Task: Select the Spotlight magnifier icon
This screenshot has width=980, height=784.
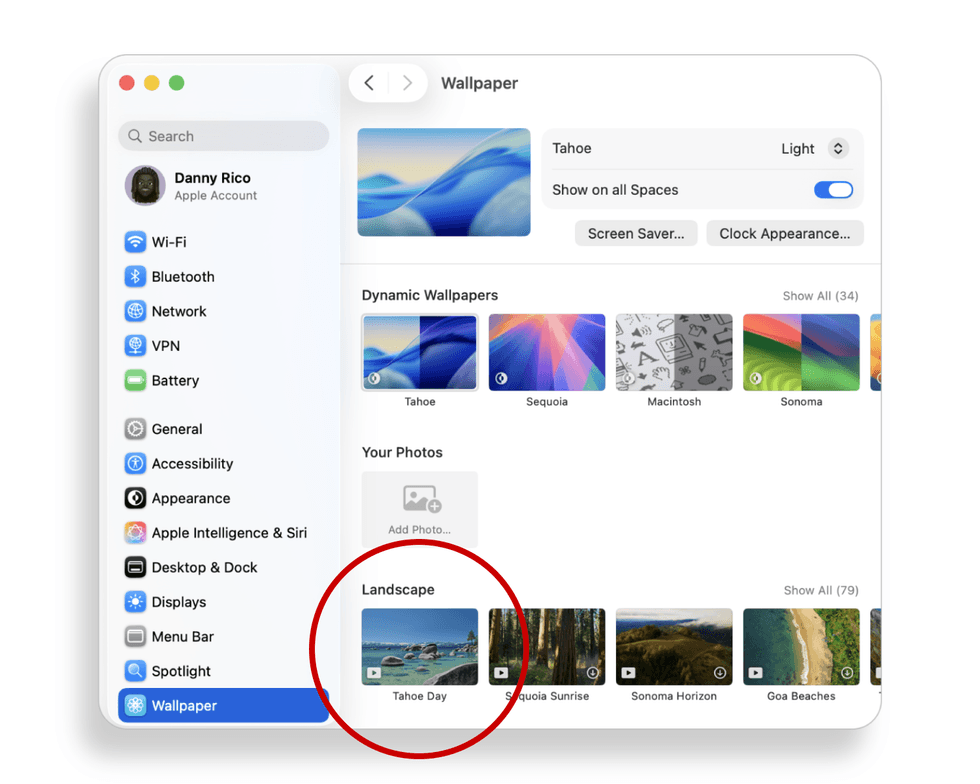Action: (135, 671)
